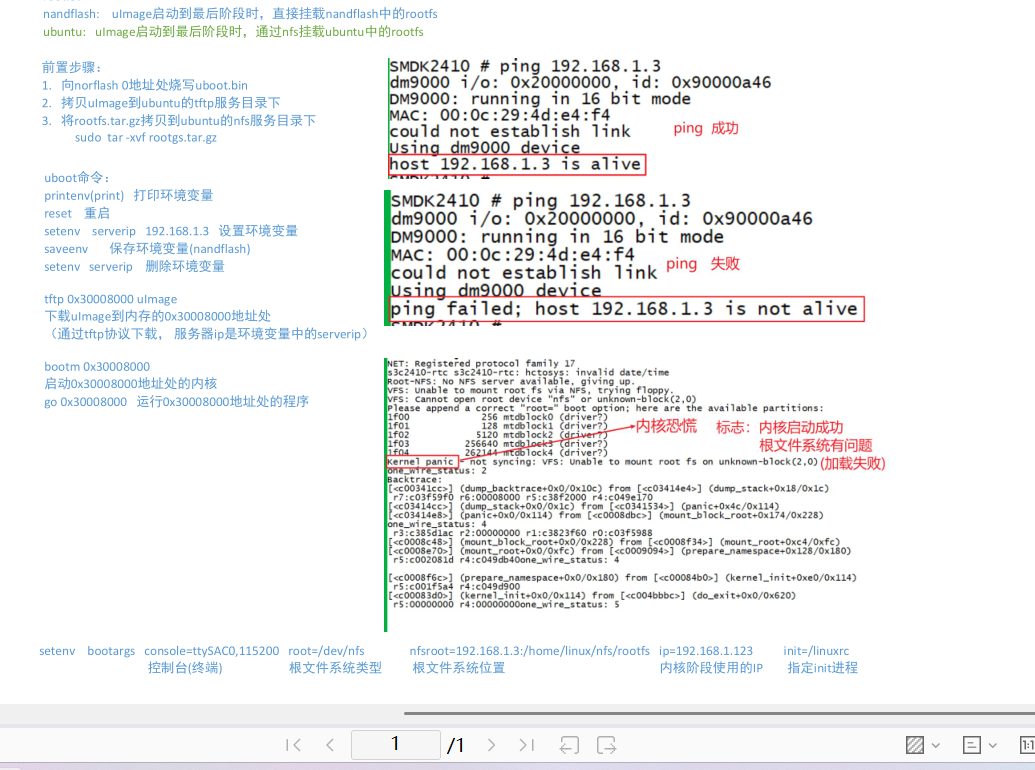Viewport: 1035px width, 770px height.
Task: Click the page layout mode icon
Action: point(972,745)
